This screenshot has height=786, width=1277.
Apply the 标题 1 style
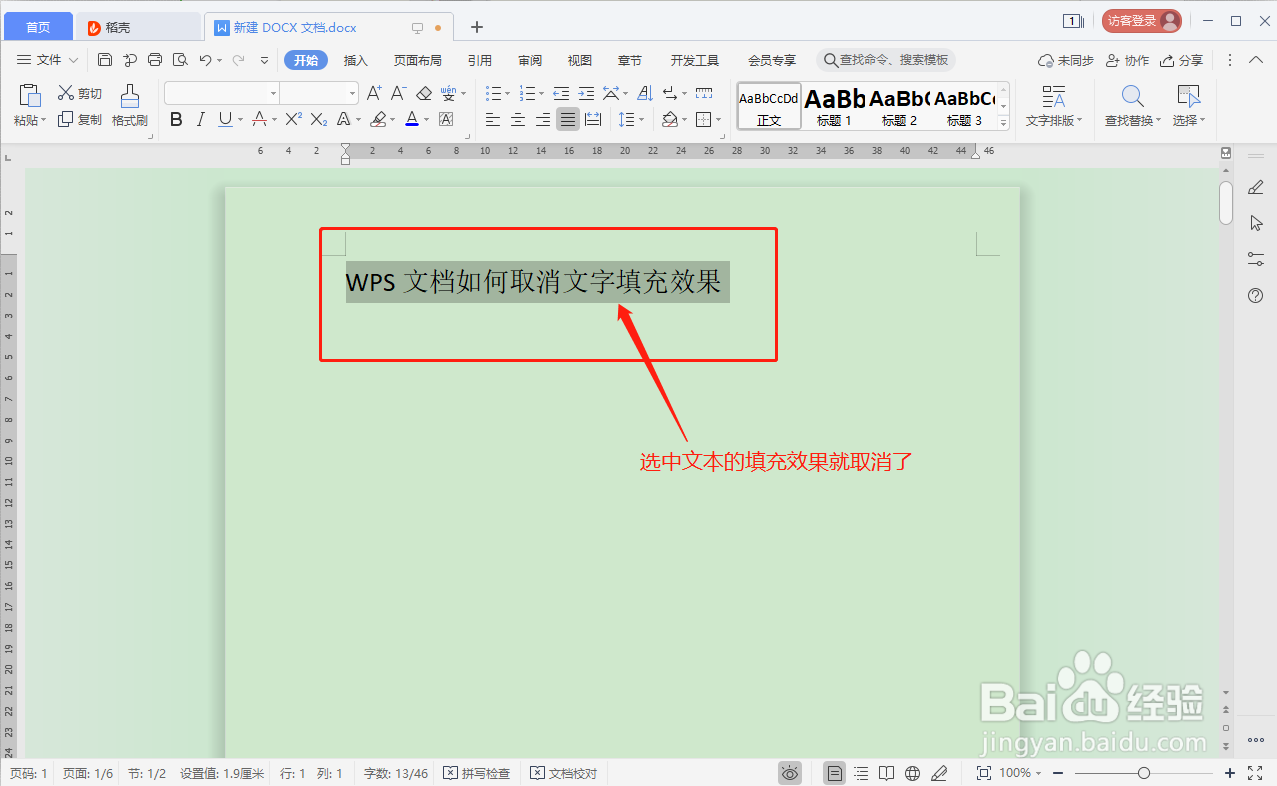click(x=834, y=107)
